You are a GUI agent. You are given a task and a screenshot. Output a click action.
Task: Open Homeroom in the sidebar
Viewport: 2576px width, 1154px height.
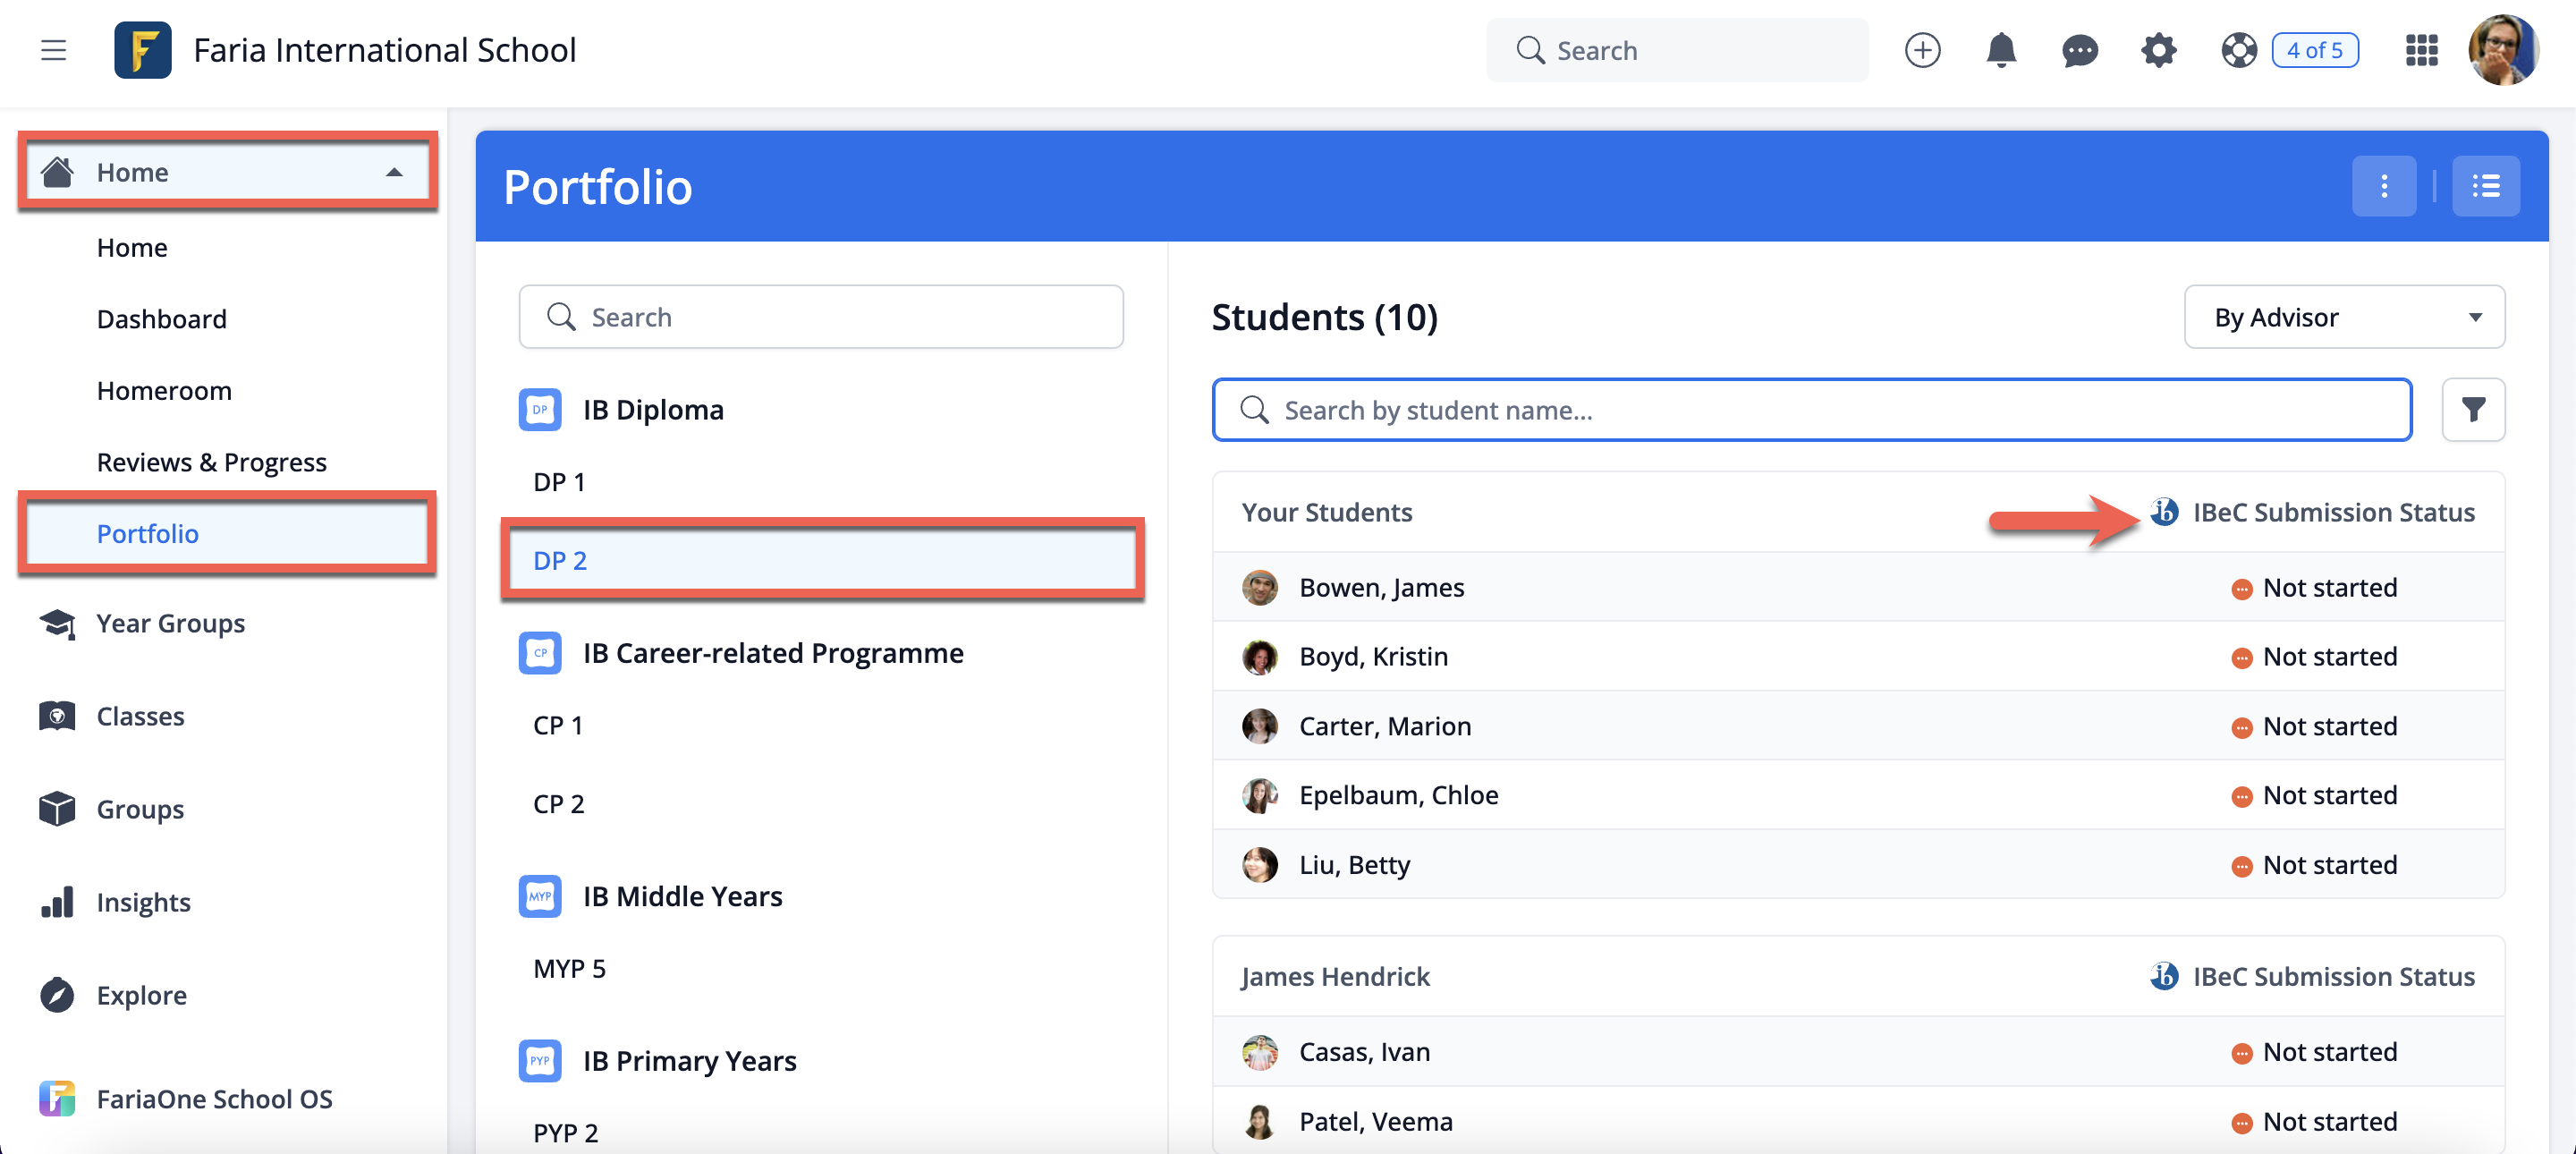(x=164, y=391)
